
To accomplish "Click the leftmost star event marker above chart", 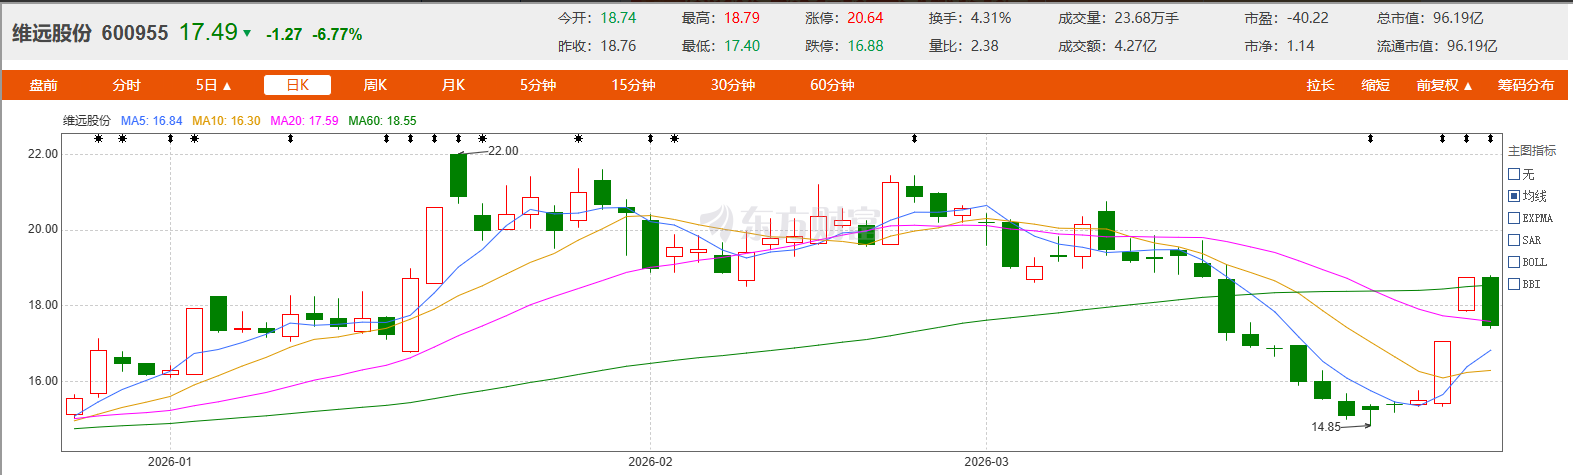I will click(x=98, y=139).
